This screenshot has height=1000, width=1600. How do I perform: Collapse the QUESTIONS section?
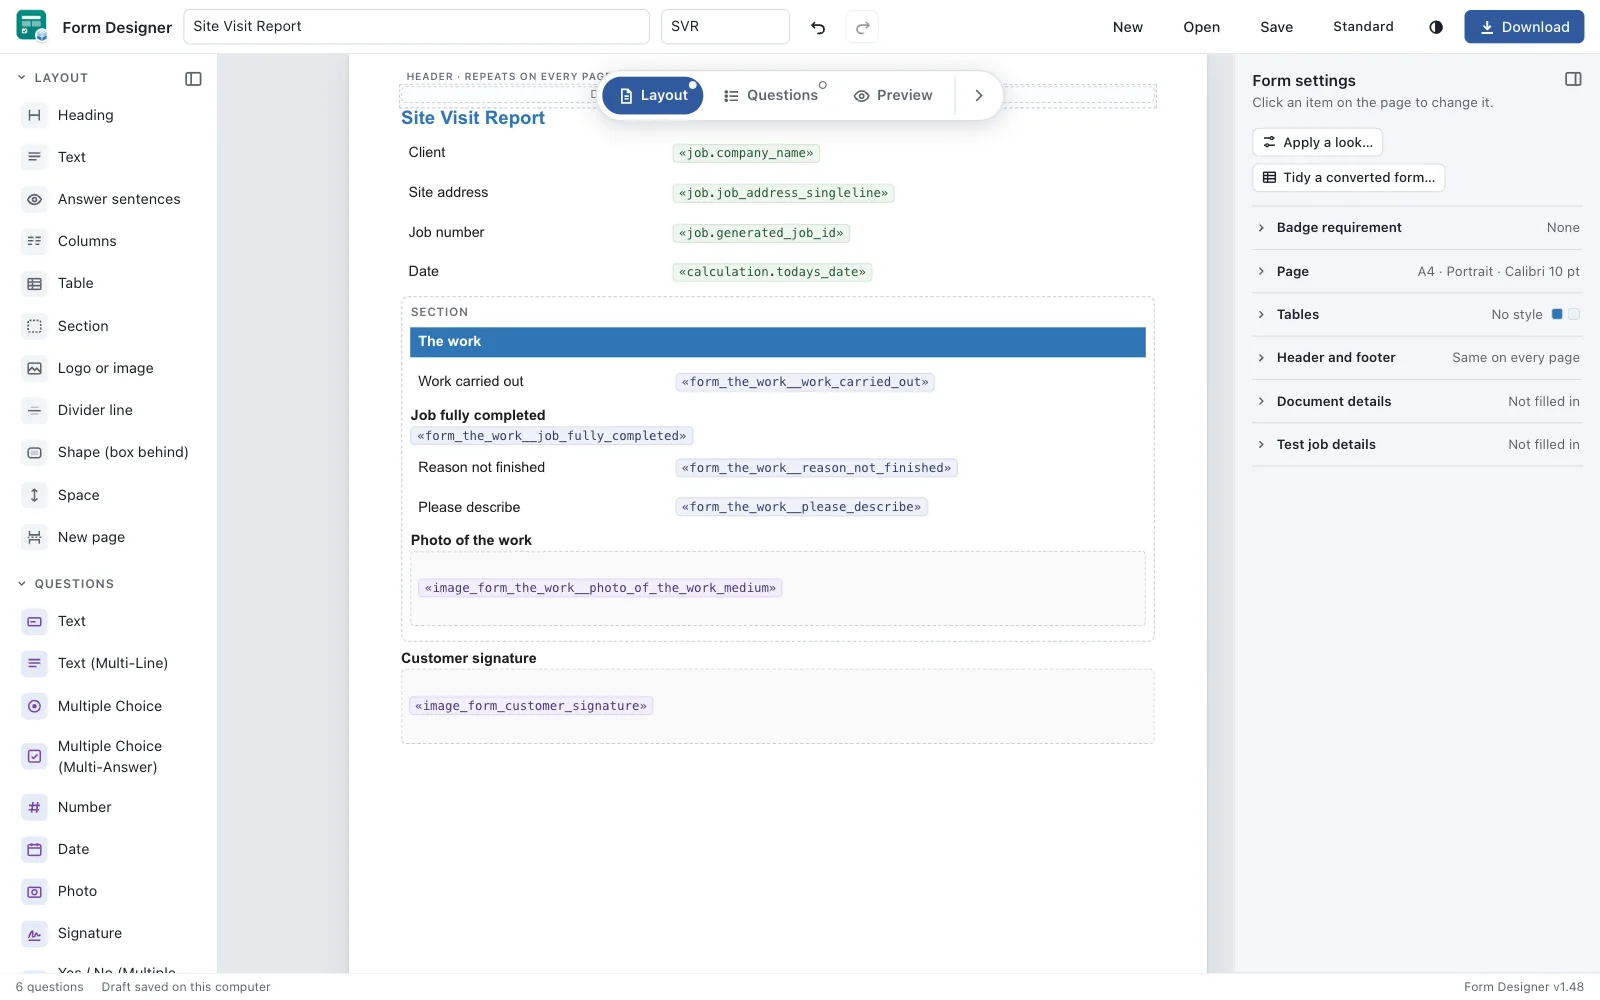coord(66,584)
